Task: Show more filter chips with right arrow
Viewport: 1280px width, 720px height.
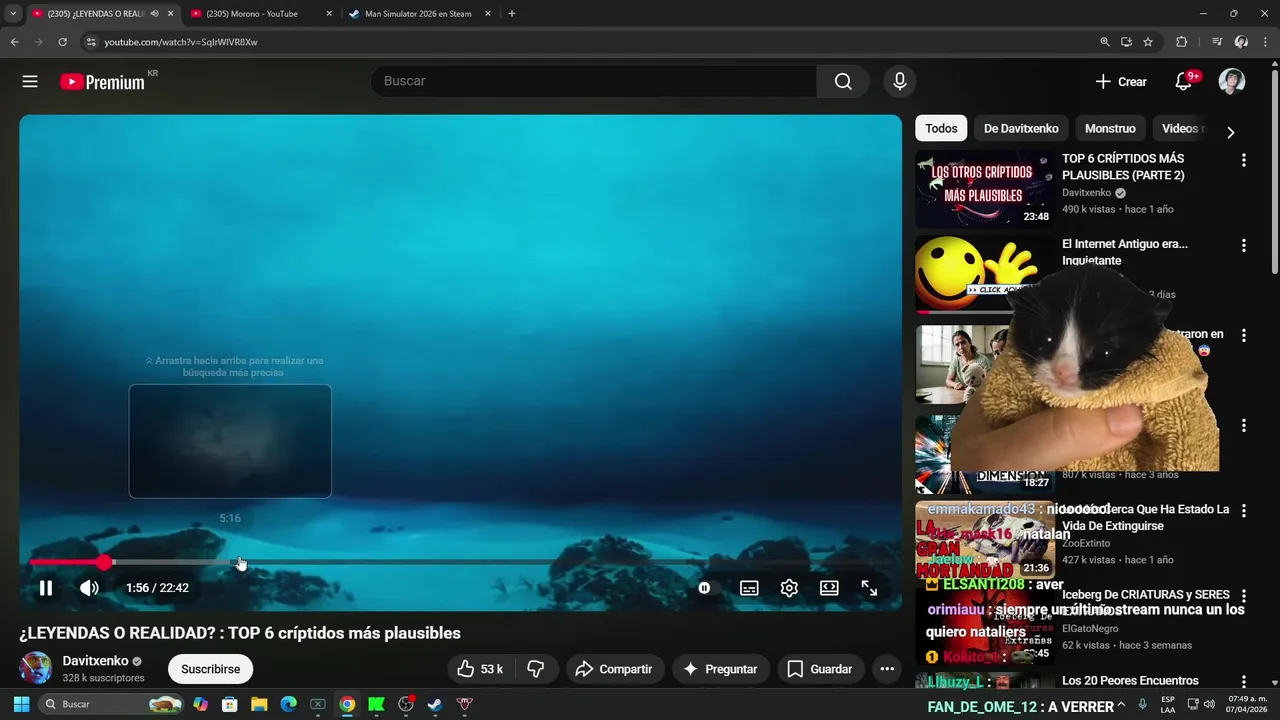Action: click(1230, 132)
